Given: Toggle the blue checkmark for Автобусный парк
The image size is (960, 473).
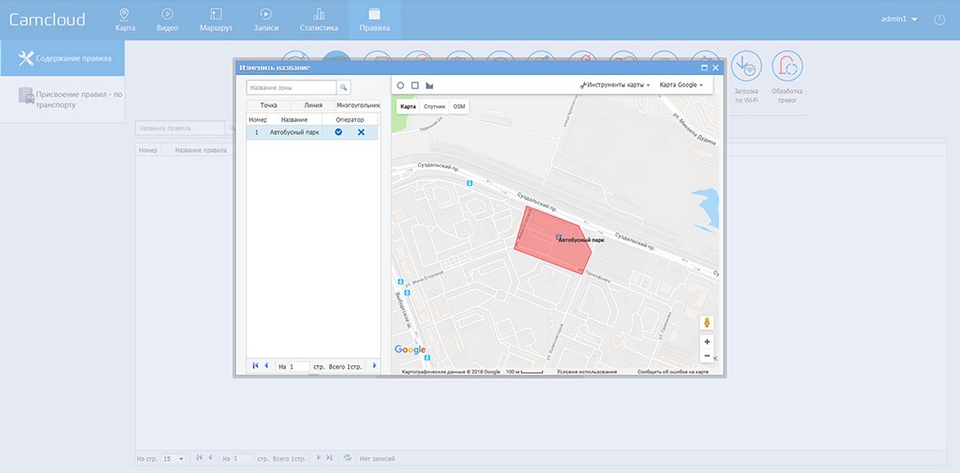Looking at the screenshot, I should (338, 132).
